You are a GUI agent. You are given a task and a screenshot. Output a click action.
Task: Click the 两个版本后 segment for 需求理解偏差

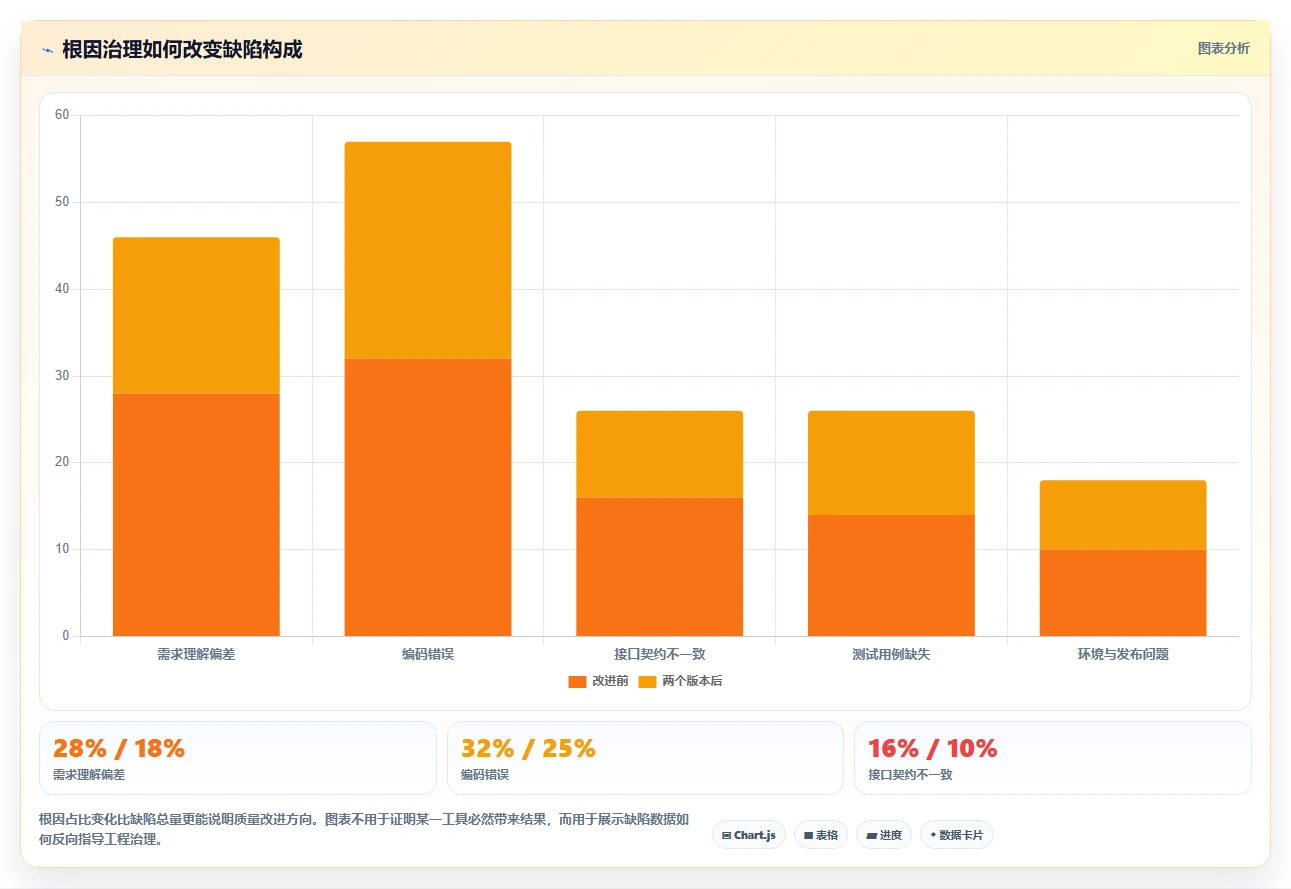pos(196,315)
